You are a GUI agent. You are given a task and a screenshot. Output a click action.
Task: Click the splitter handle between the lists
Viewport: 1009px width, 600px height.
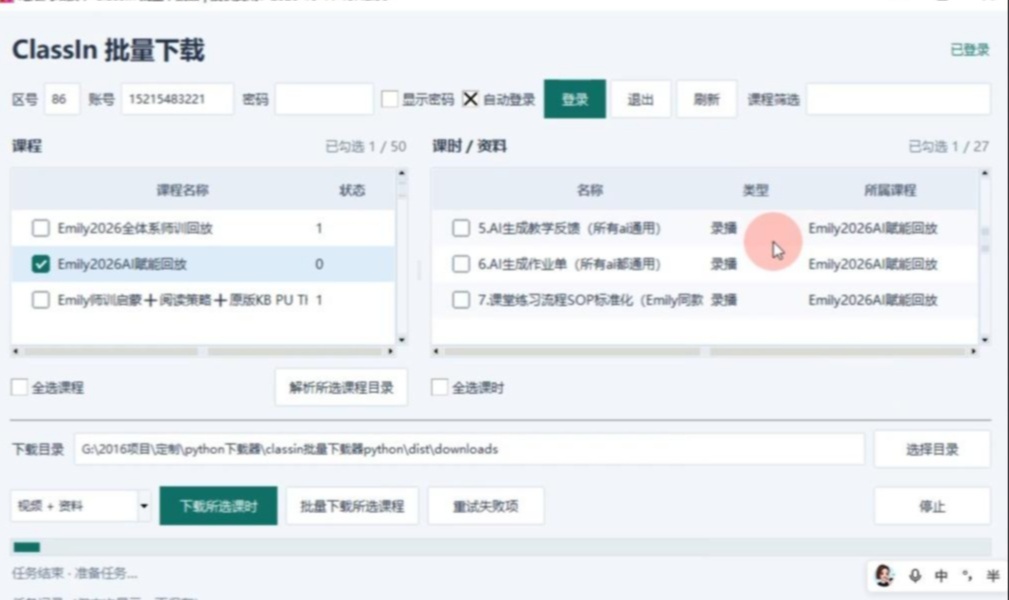(x=418, y=270)
